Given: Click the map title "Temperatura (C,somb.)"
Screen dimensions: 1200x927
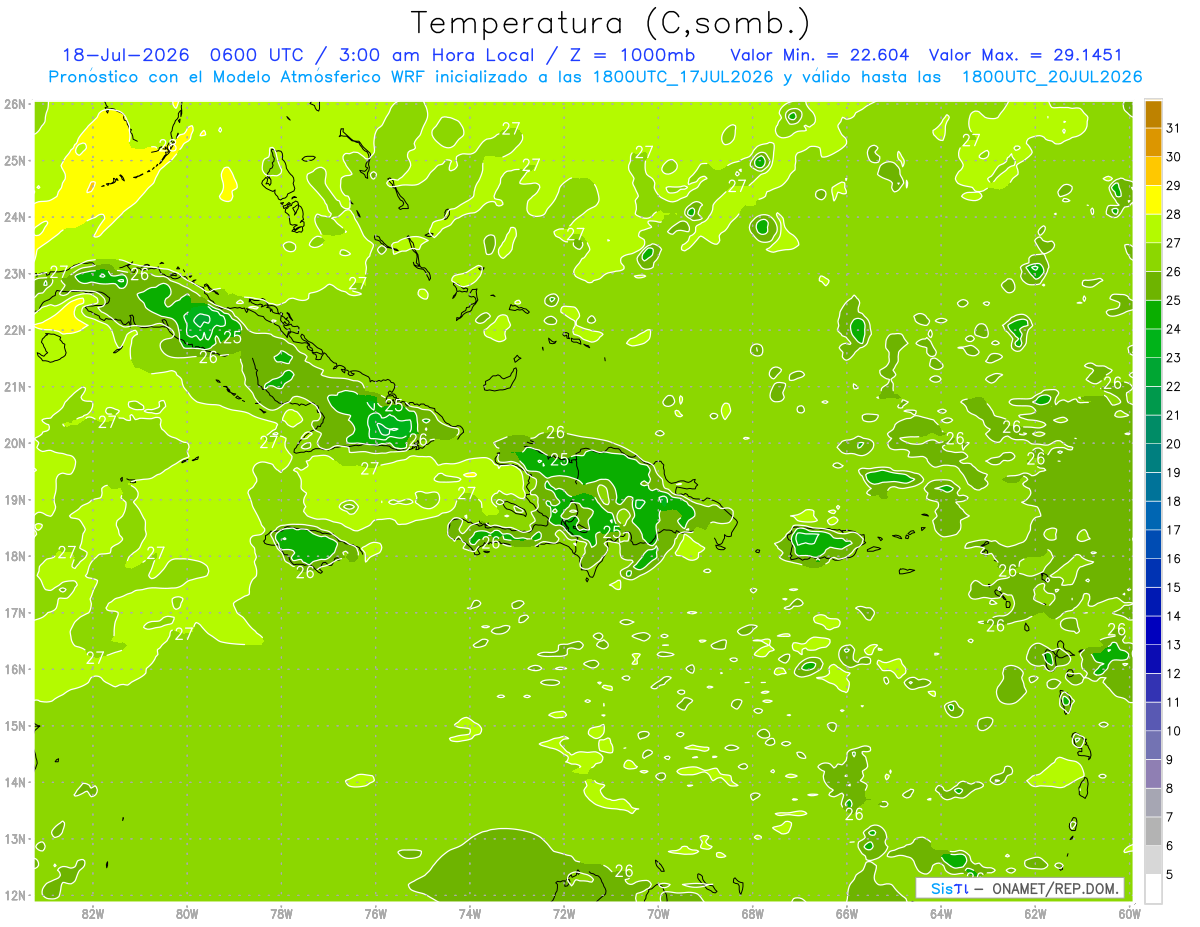Looking at the screenshot, I should (611, 24).
